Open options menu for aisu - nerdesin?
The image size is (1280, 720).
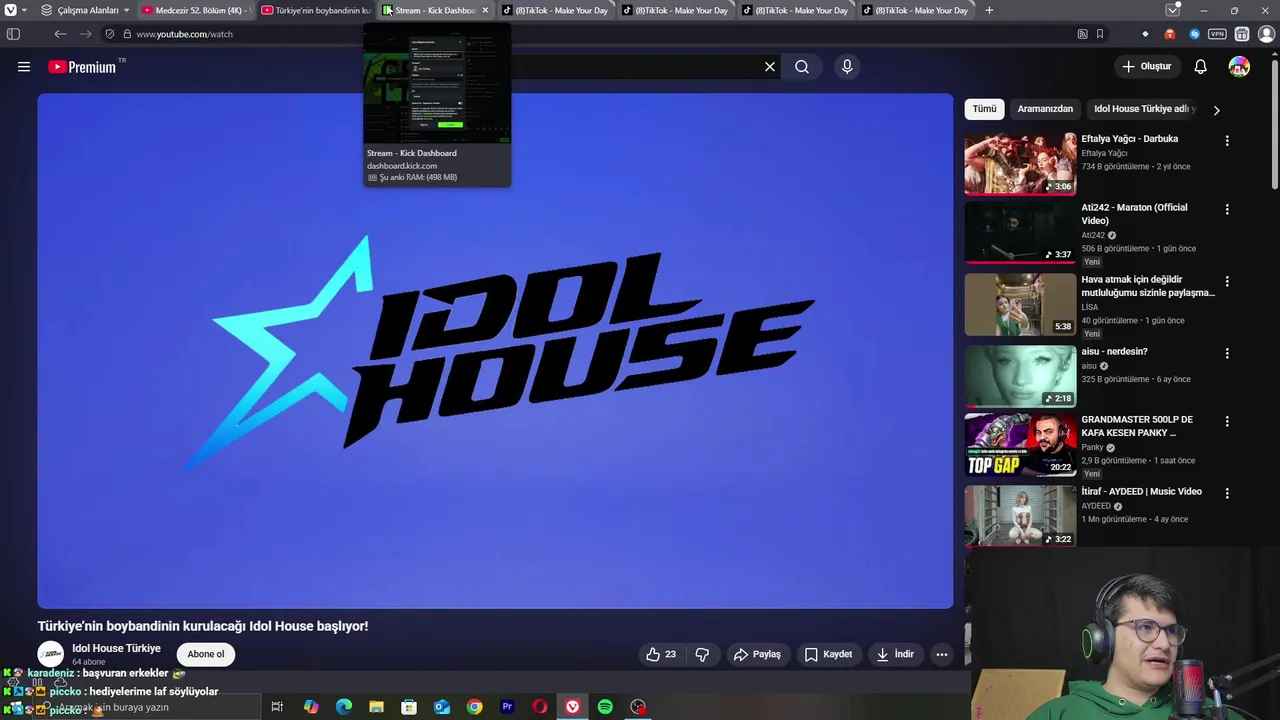pos(1227,354)
